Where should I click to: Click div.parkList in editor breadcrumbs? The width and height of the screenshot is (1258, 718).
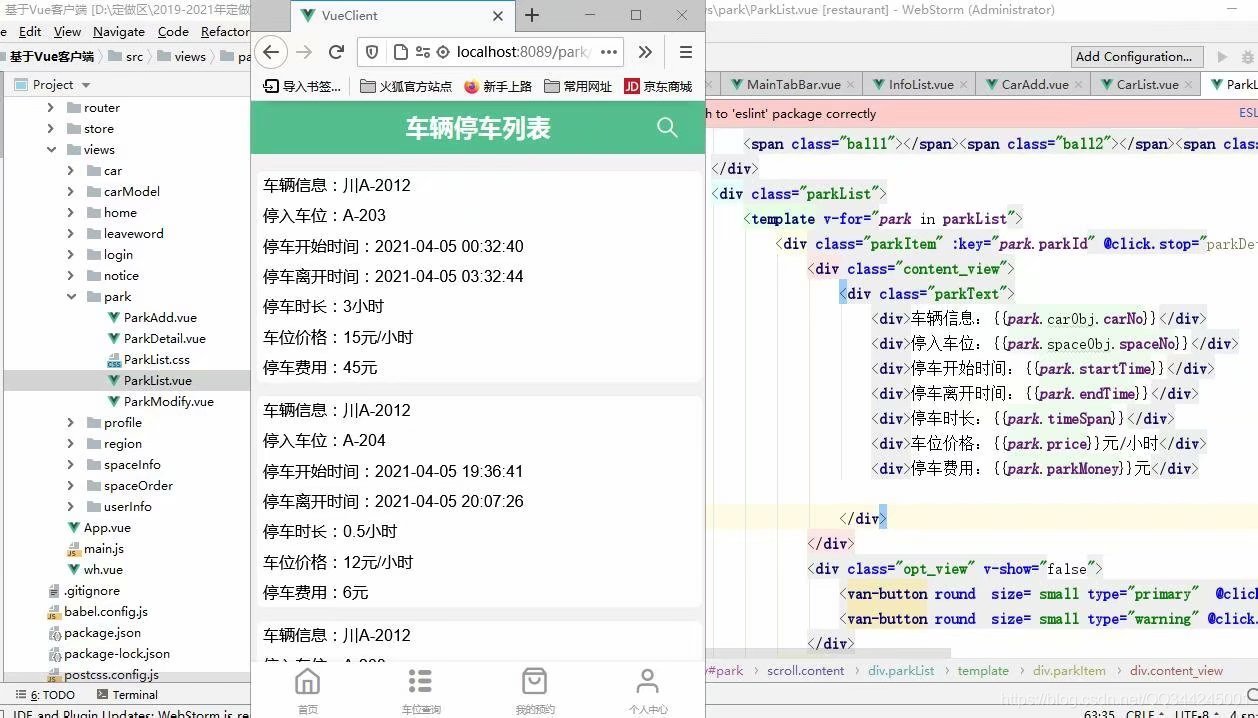coord(901,671)
